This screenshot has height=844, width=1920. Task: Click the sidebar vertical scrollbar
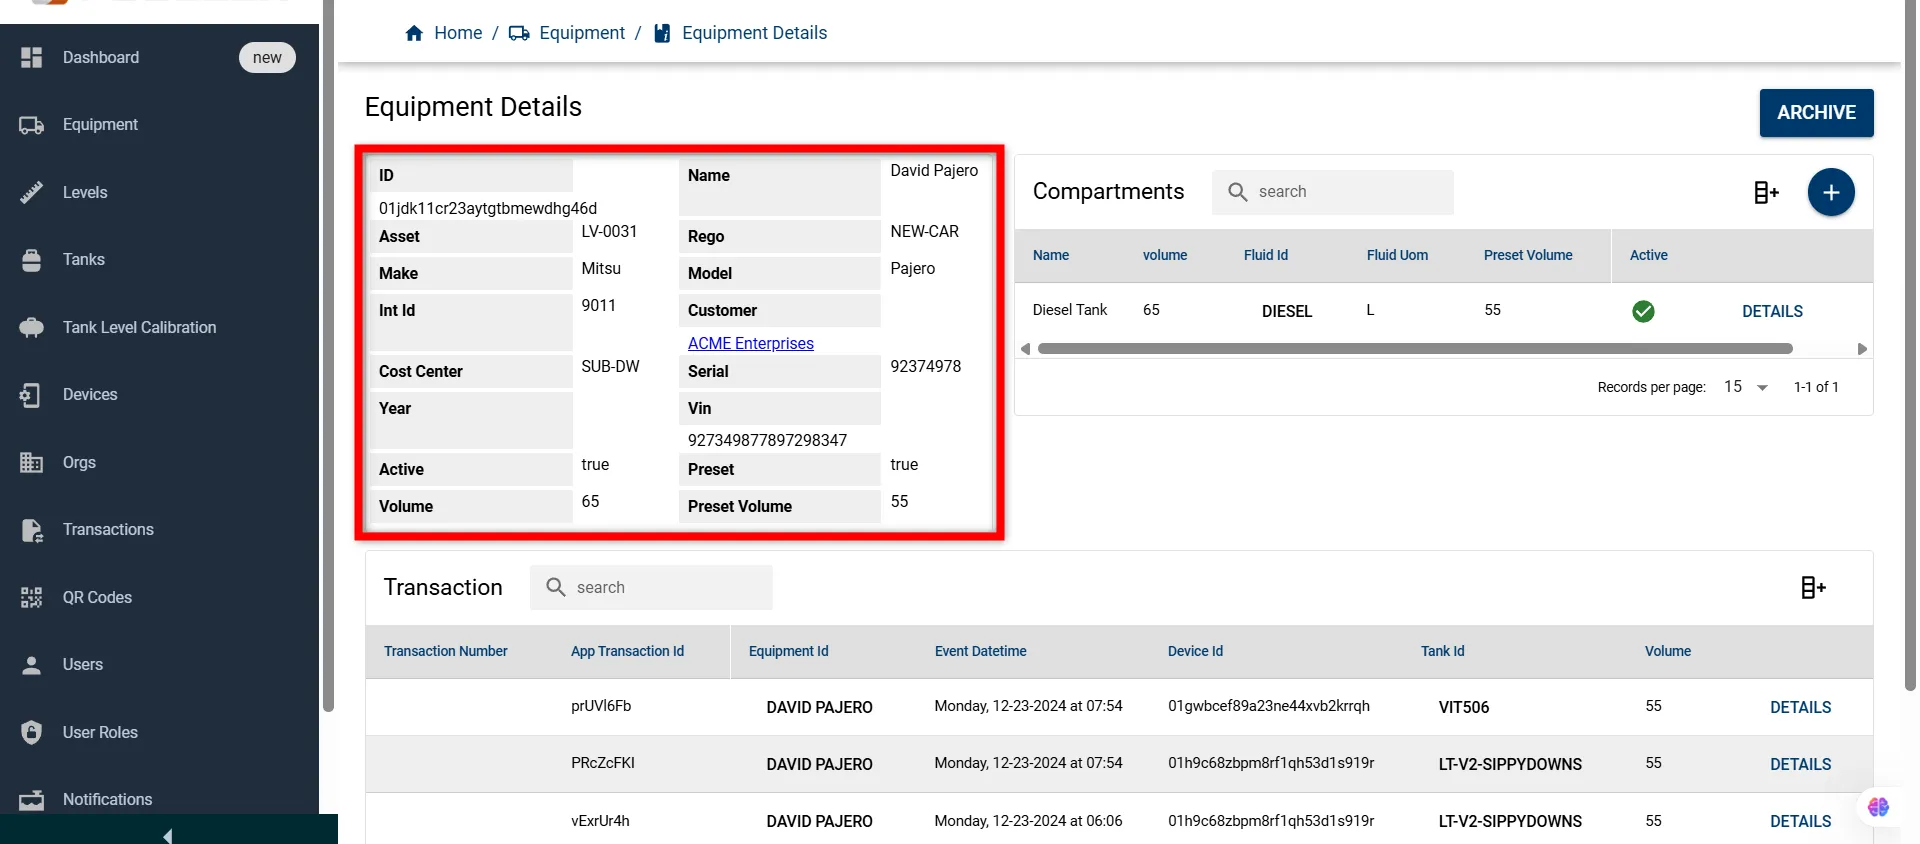pyautogui.click(x=328, y=356)
